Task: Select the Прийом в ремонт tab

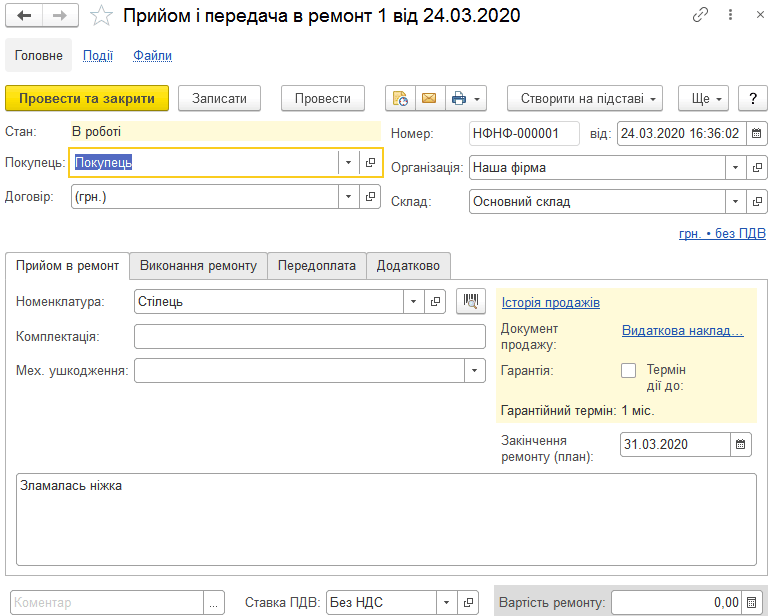Action: pos(67,266)
